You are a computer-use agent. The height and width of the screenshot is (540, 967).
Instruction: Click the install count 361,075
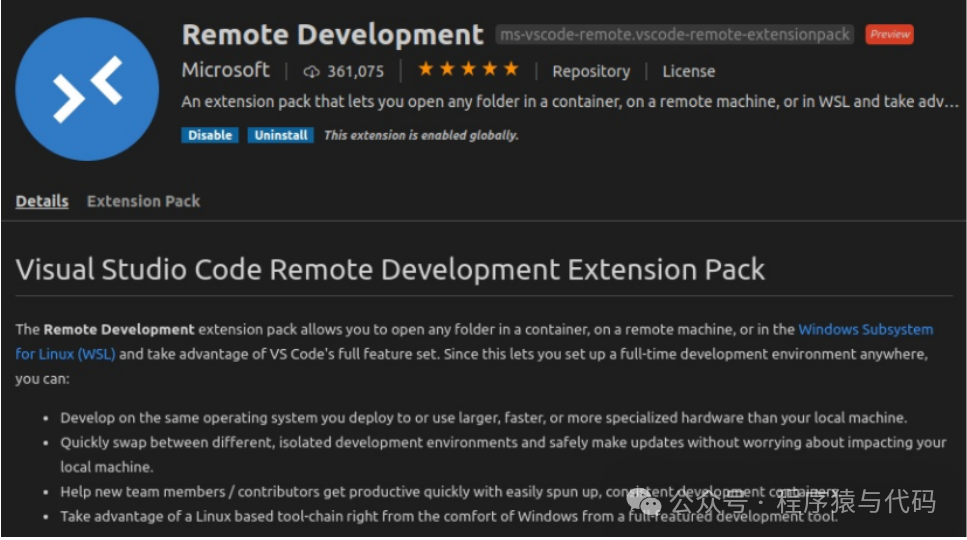pos(355,72)
